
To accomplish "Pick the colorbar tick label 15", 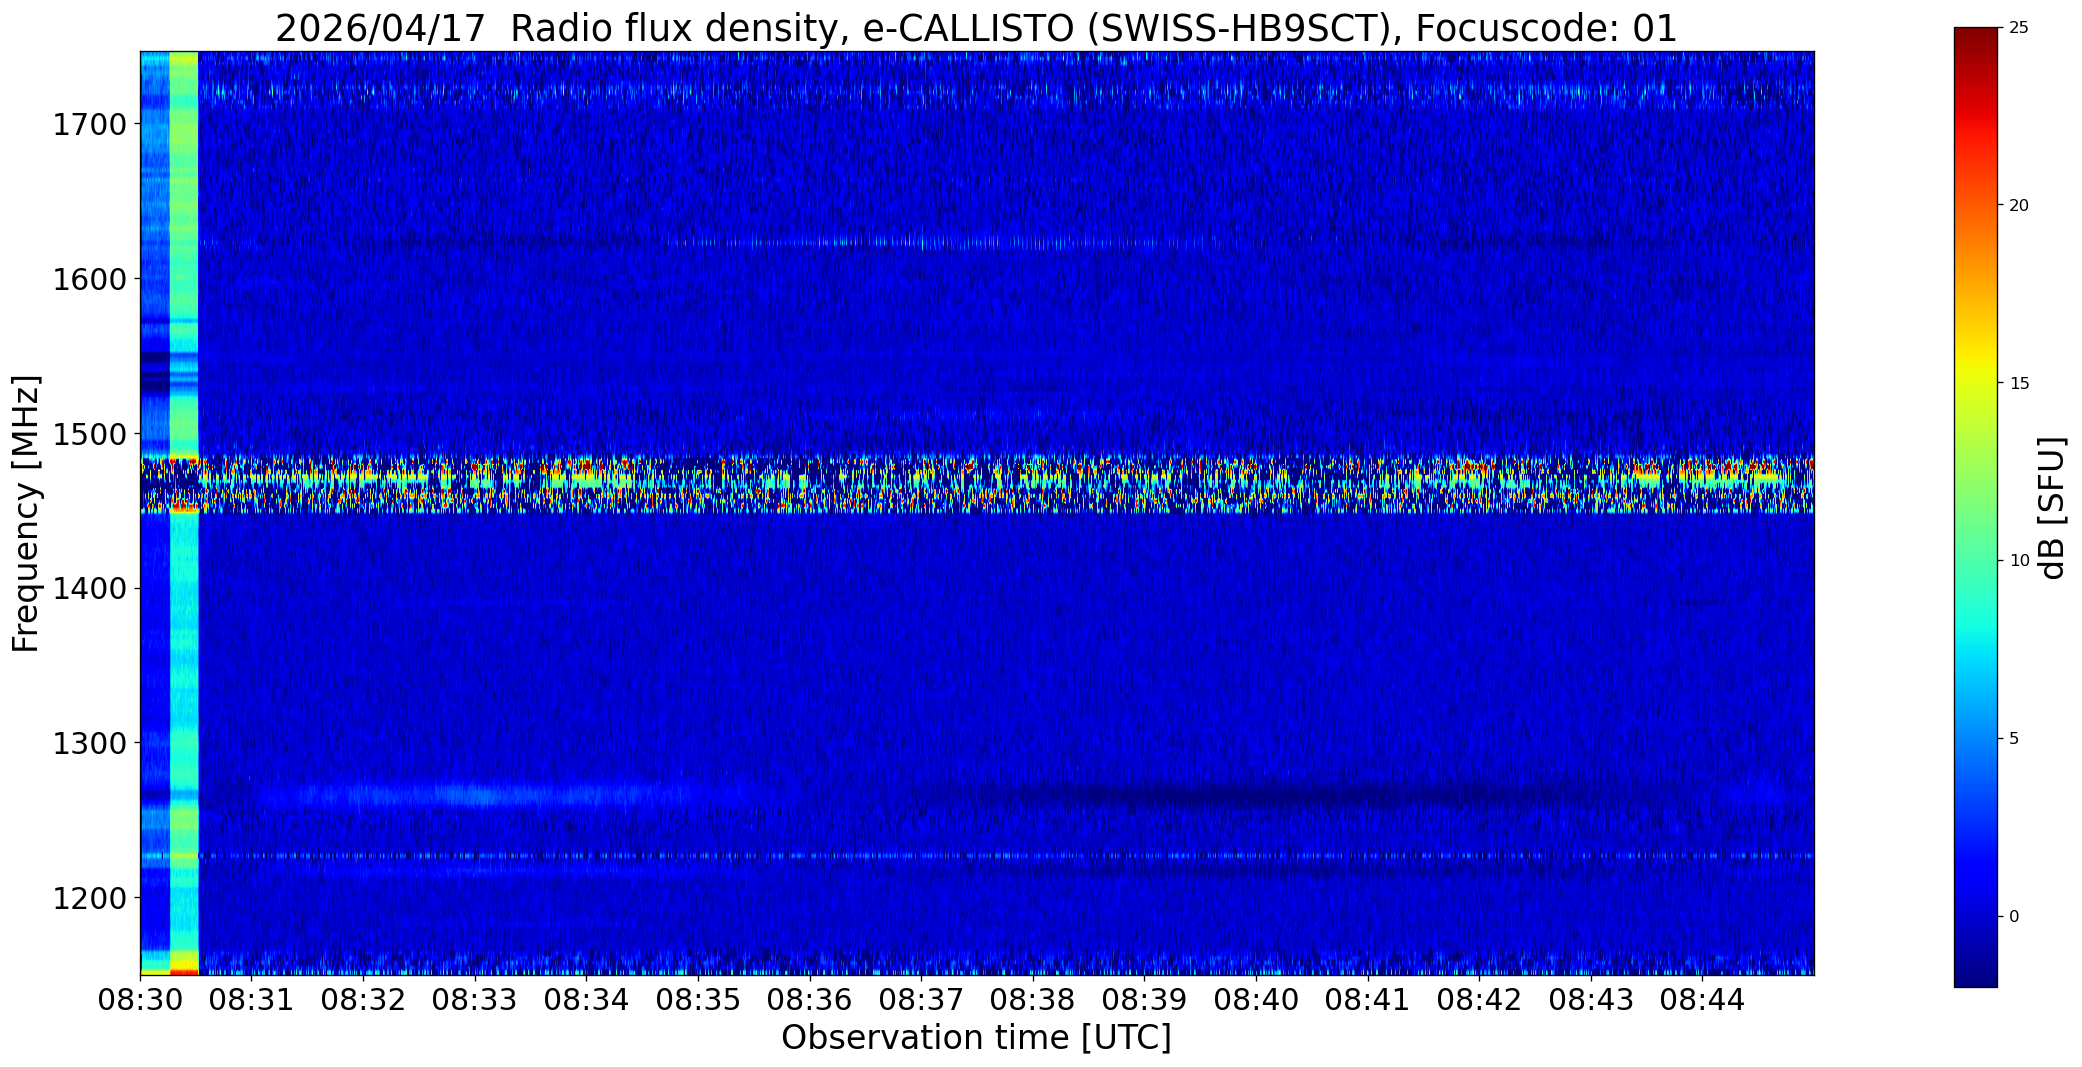I will tap(2019, 384).
